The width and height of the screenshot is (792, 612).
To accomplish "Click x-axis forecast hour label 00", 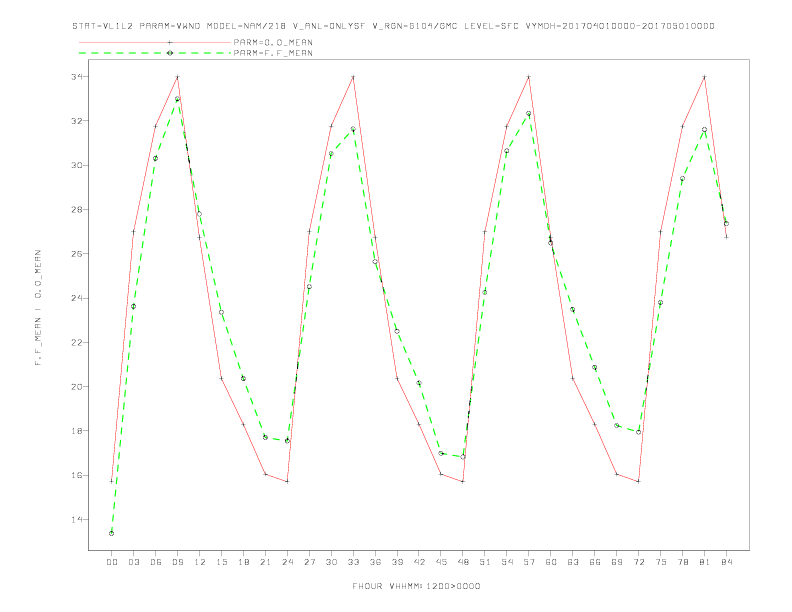I will point(112,562).
